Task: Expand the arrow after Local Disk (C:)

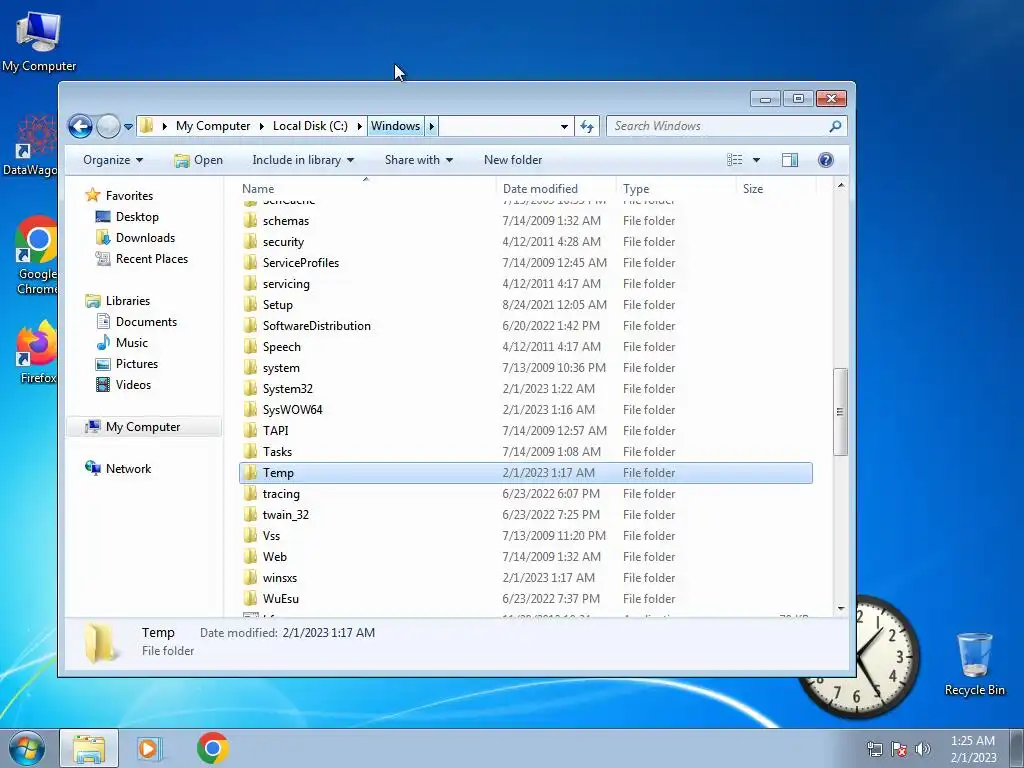Action: coord(360,126)
